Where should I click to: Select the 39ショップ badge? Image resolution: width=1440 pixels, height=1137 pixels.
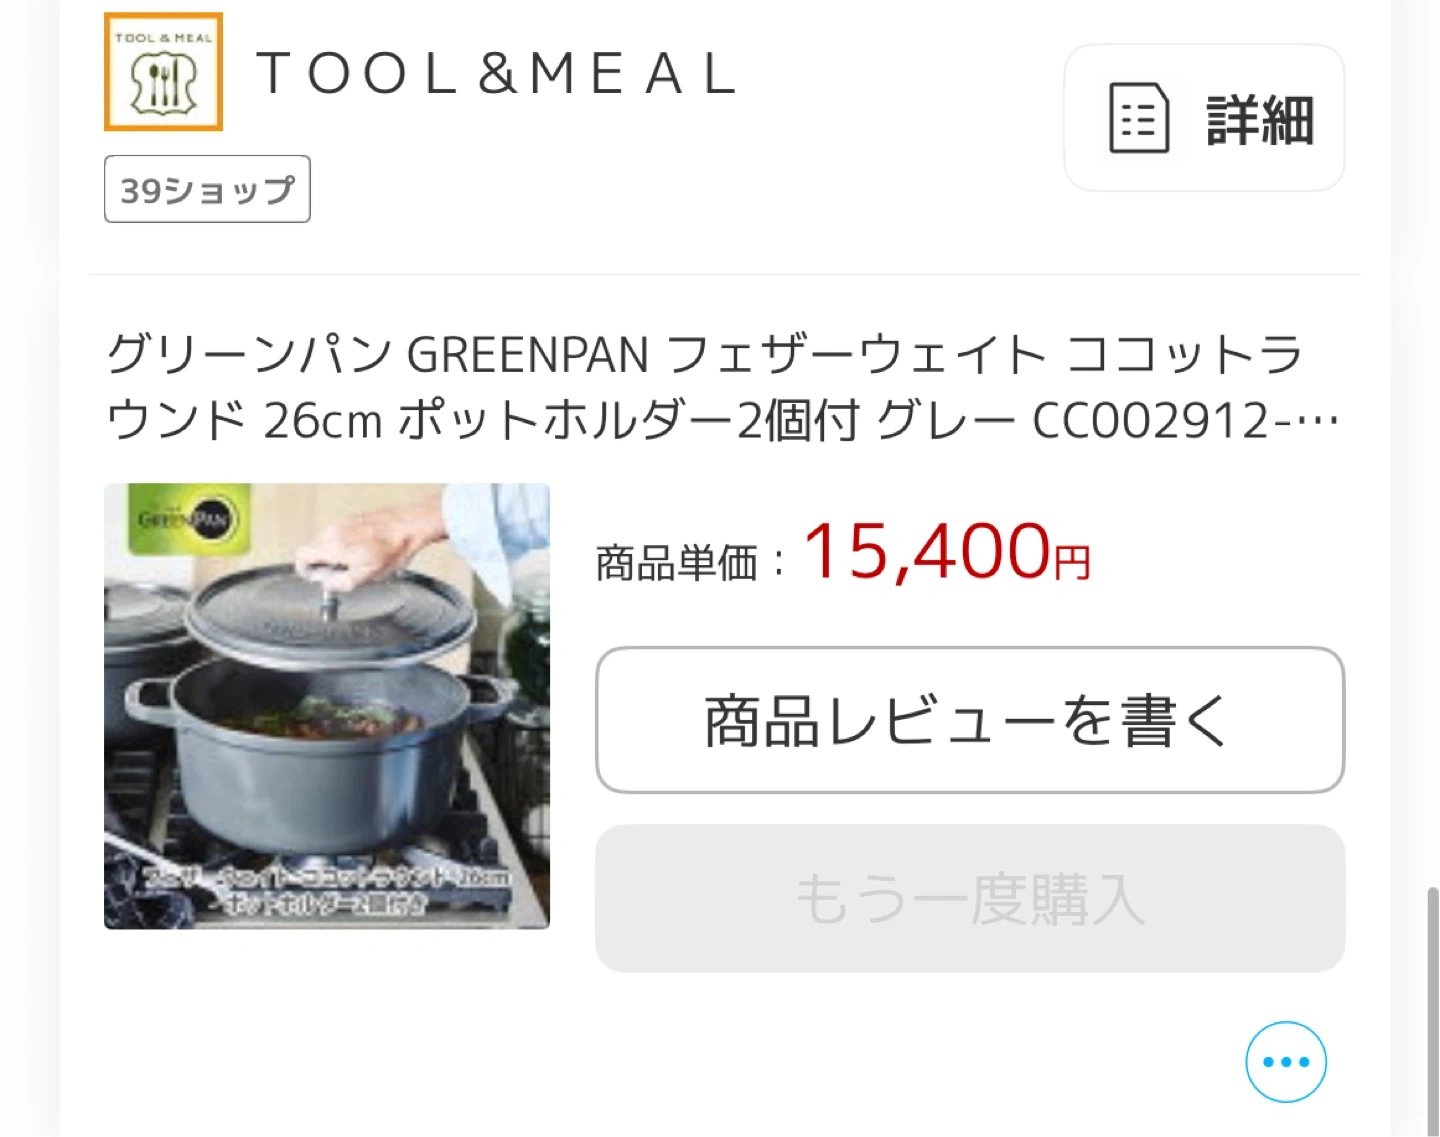(207, 189)
